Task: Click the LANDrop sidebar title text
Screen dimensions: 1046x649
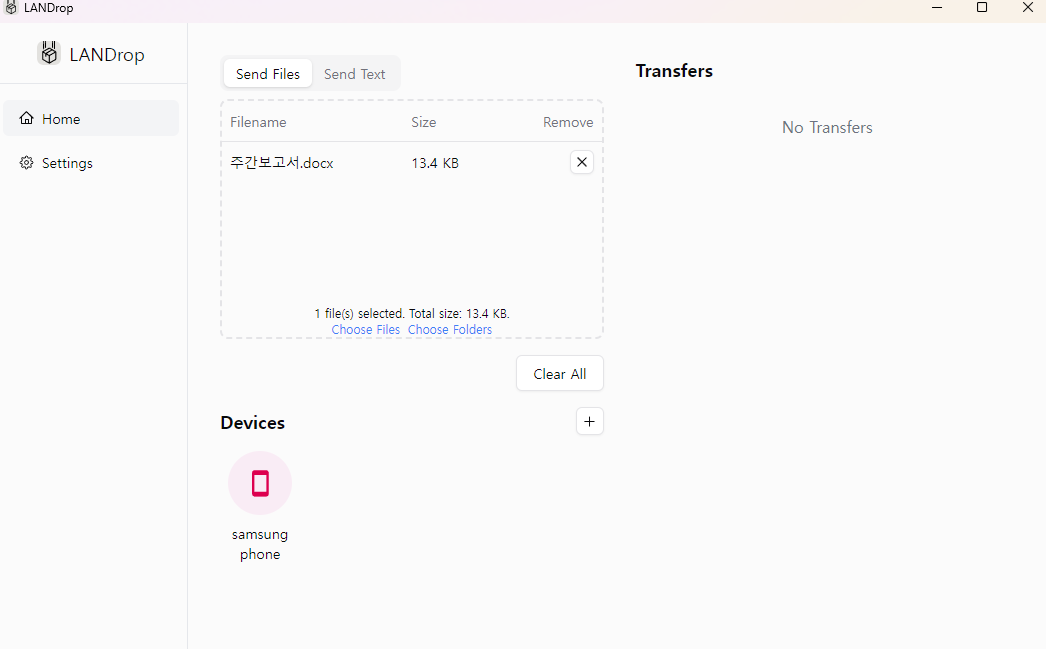Action: pos(107,55)
